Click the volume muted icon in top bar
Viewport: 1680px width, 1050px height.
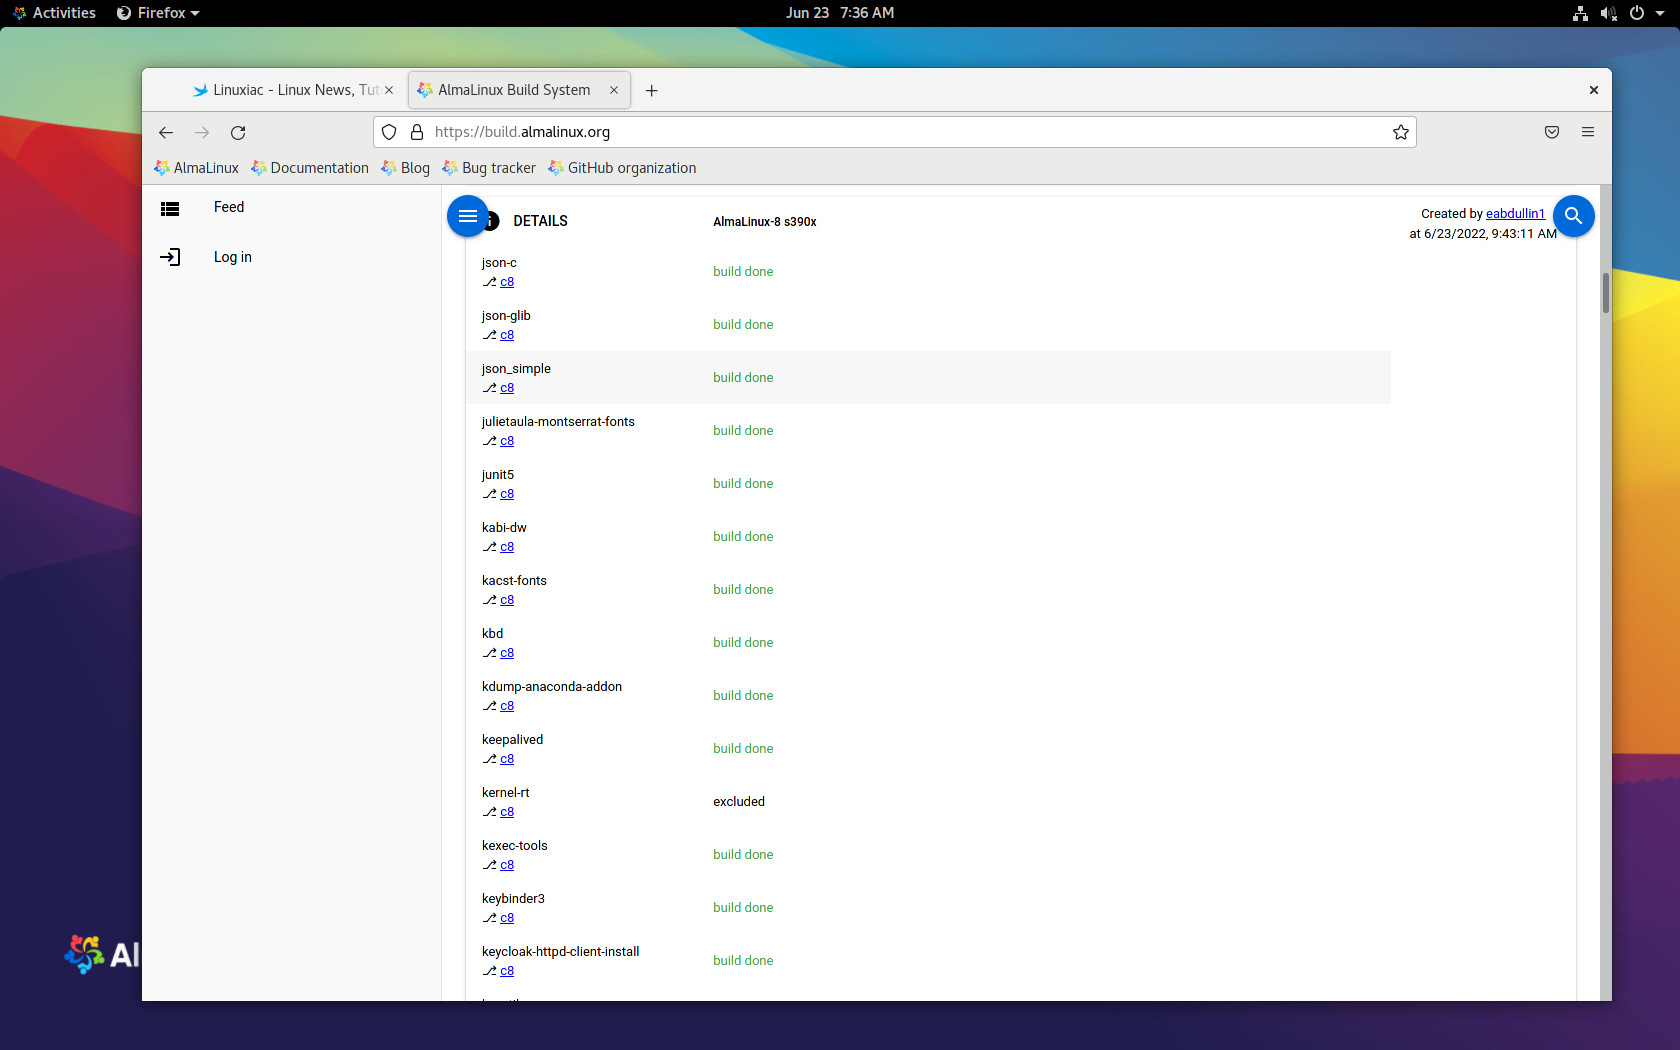(1608, 13)
